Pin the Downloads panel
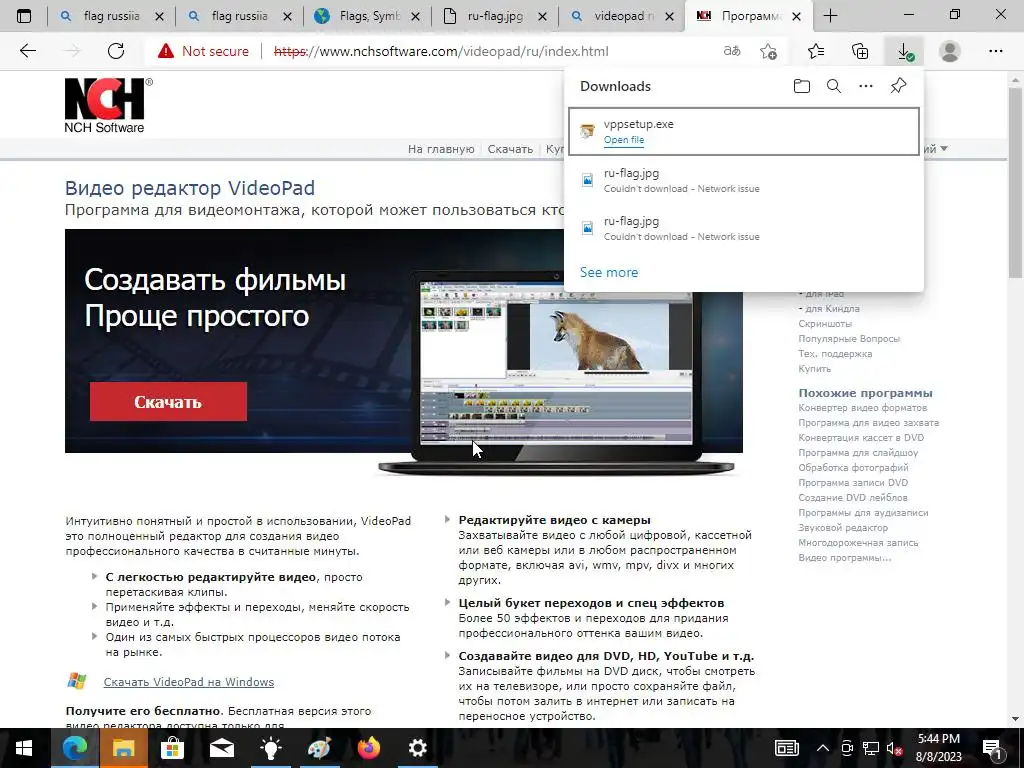Image resolution: width=1024 pixels, height=768 pixels. [x=899, y=86]
